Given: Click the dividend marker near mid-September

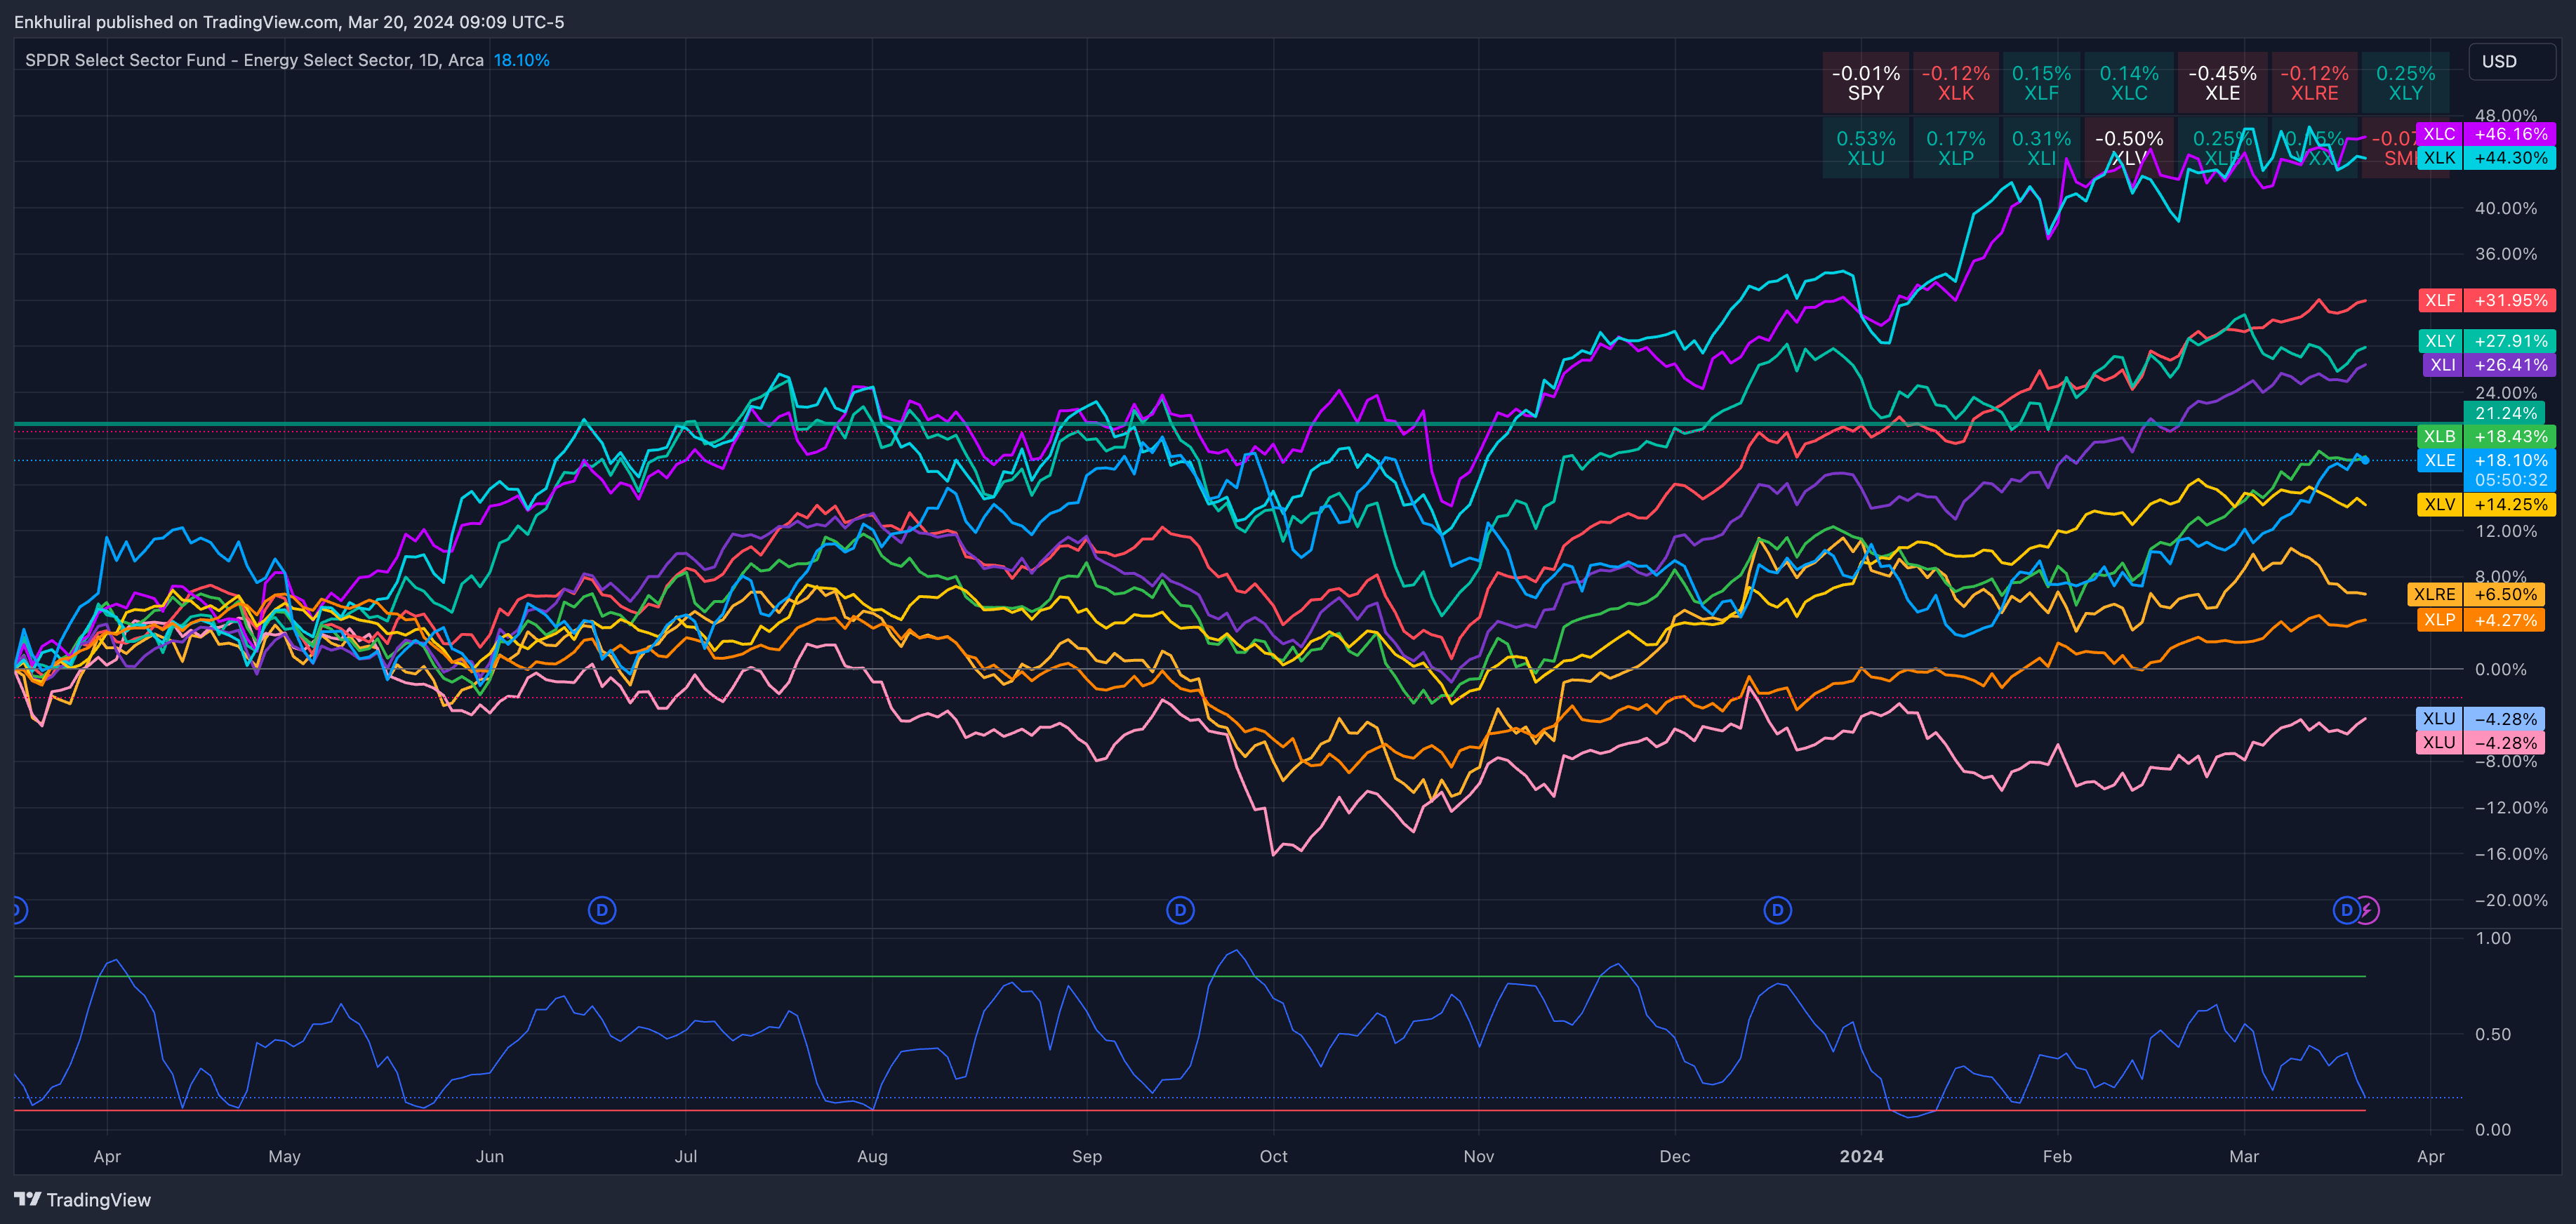Looking at the screenshot, I should [x=1180, y=910].
